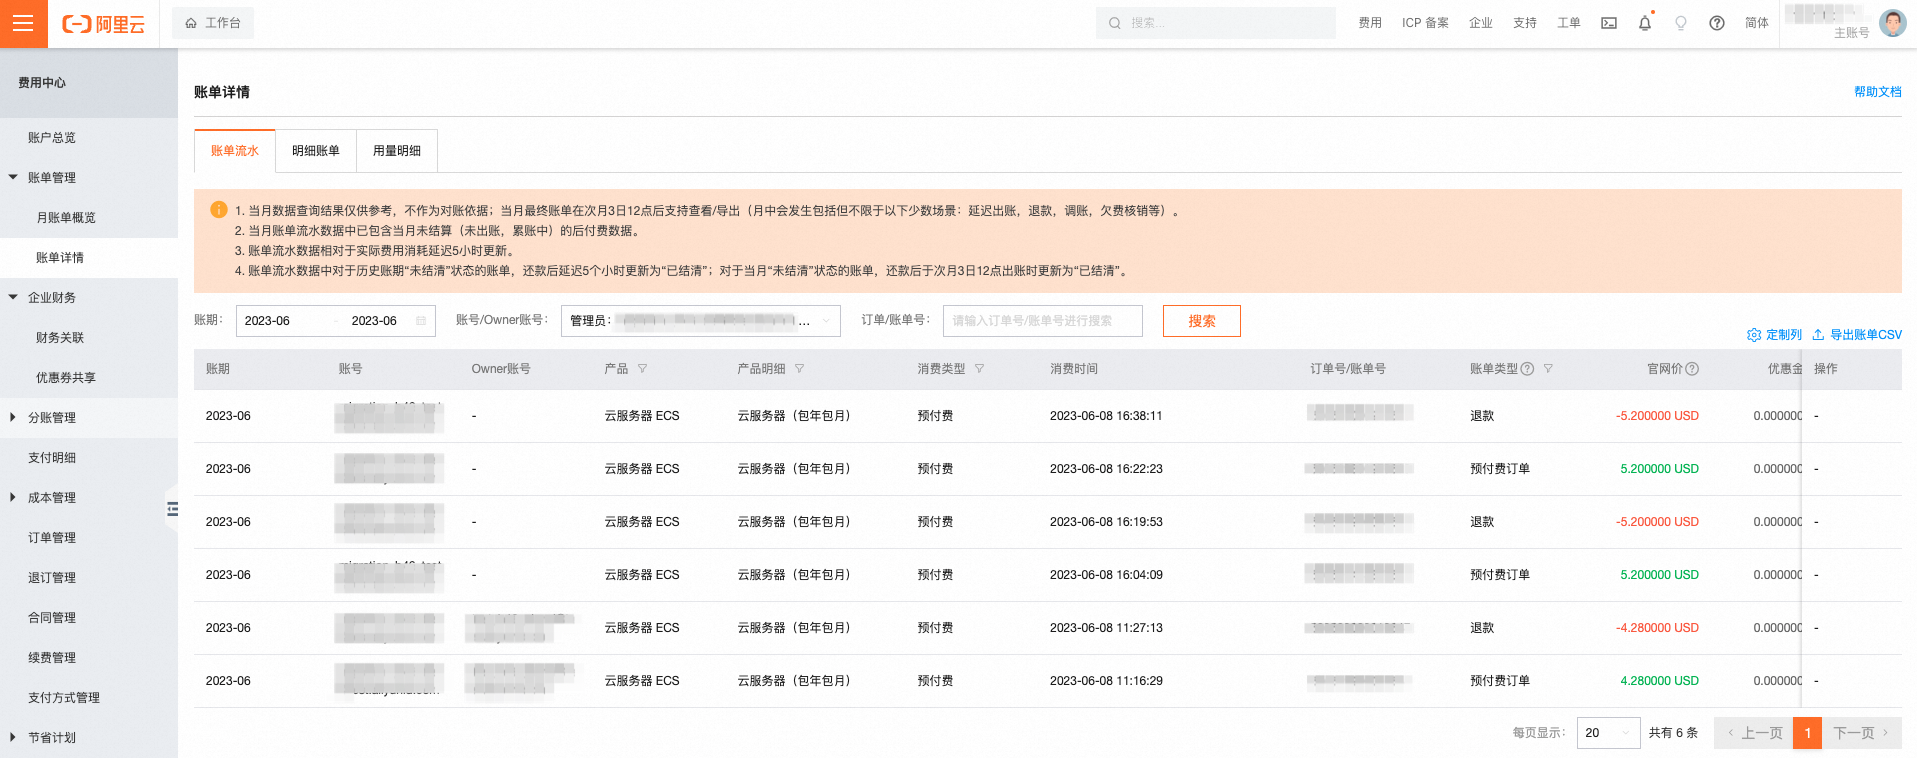Open 企业 in the top navigation
This screenshot has height=758, width=1917.
click(x=1481, y=23)
